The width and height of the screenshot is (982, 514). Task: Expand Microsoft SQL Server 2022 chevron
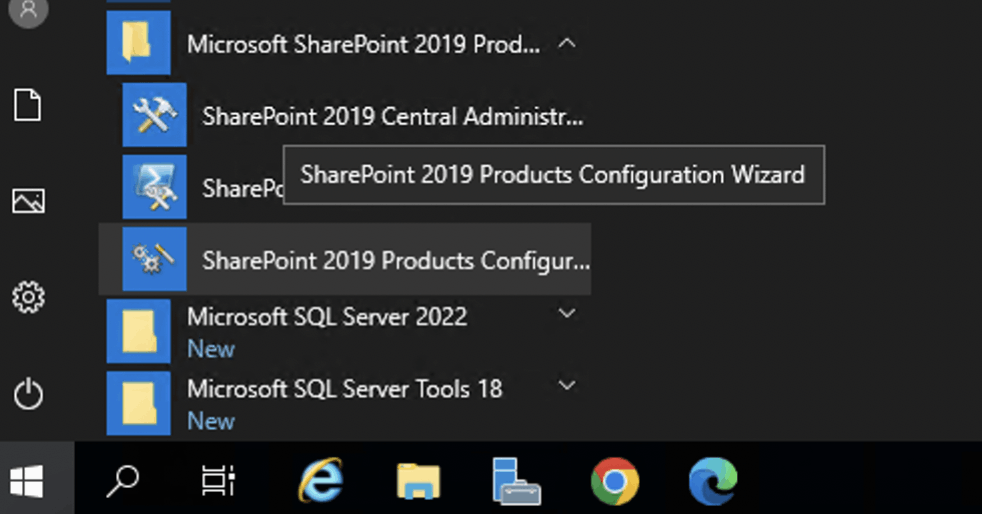point(567,314)
